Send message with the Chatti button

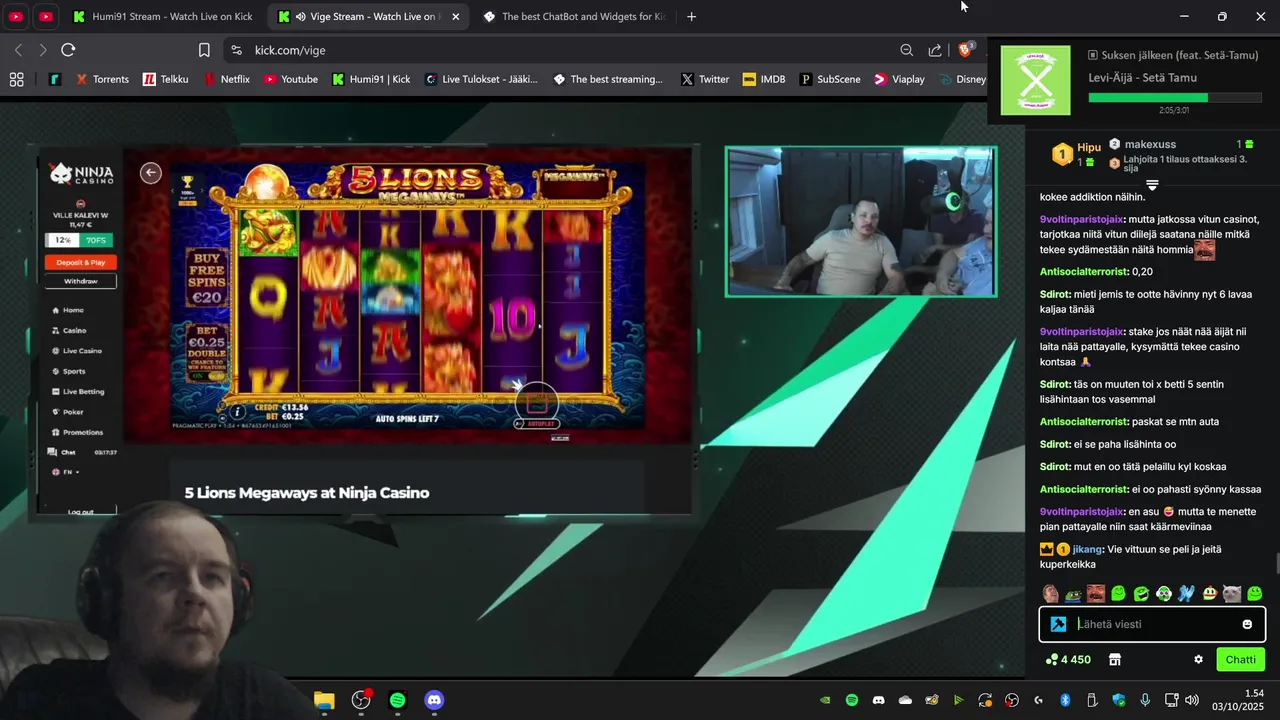click(x=1240, y=659)
